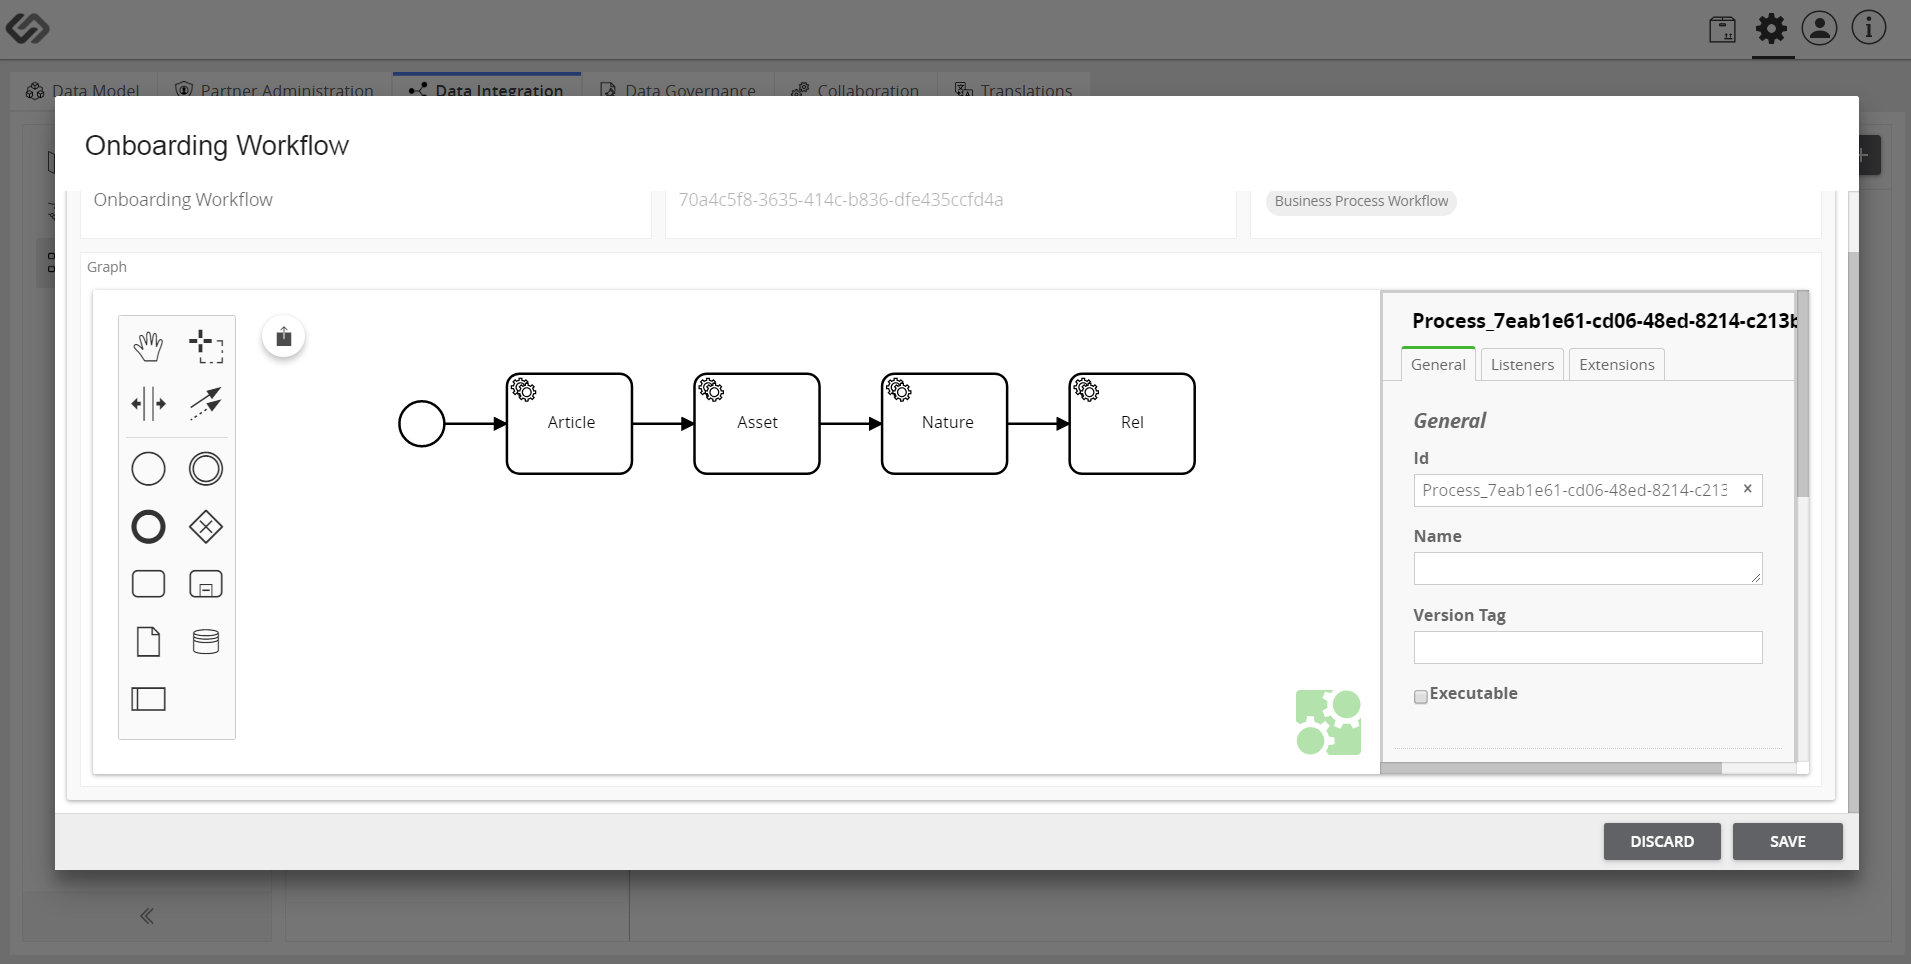Screen dimensions: 1911x964
Task: Clear the Id field with x
Action: click(x=1748, y=489)
